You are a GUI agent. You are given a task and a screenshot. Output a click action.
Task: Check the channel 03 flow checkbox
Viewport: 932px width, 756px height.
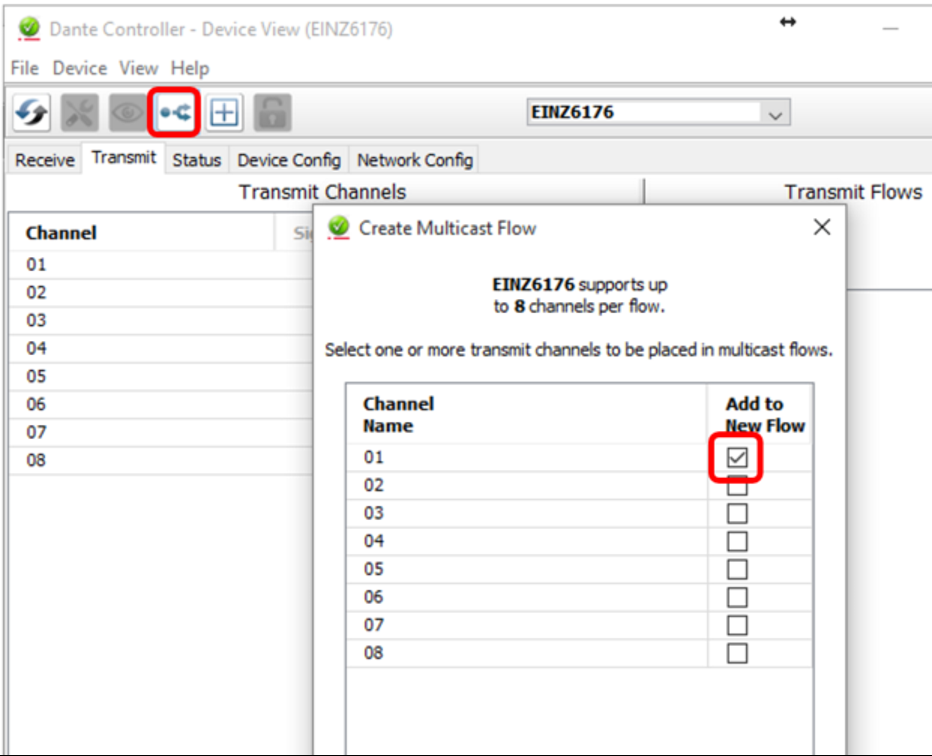pyautogui.click(x=737, y=514)
